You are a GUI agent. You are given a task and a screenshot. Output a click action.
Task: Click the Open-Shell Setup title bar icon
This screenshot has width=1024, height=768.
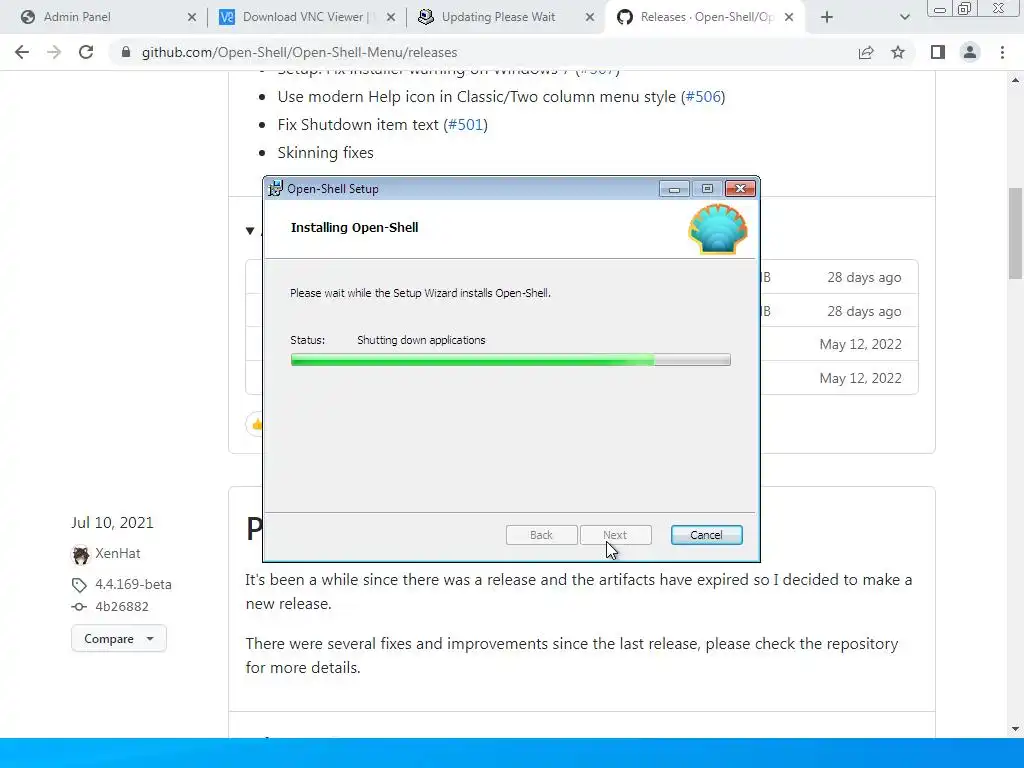pyautogui.click(x=276, y=189)
